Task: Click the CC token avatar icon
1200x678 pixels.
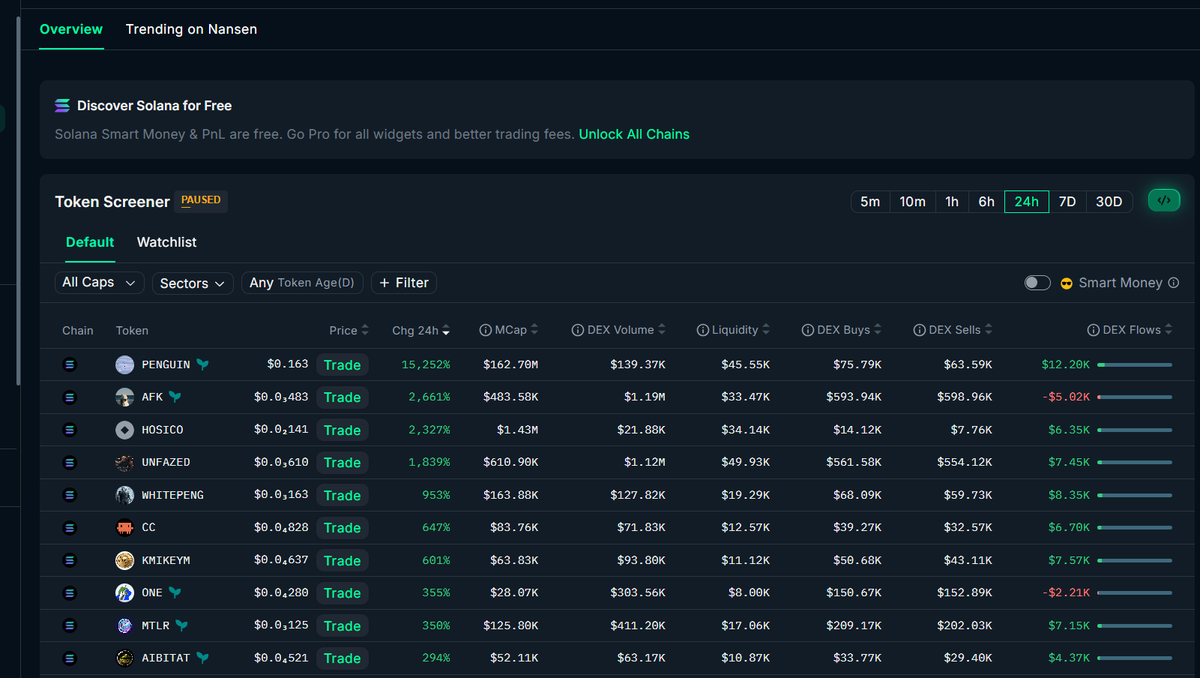Action: click(124, 527)
